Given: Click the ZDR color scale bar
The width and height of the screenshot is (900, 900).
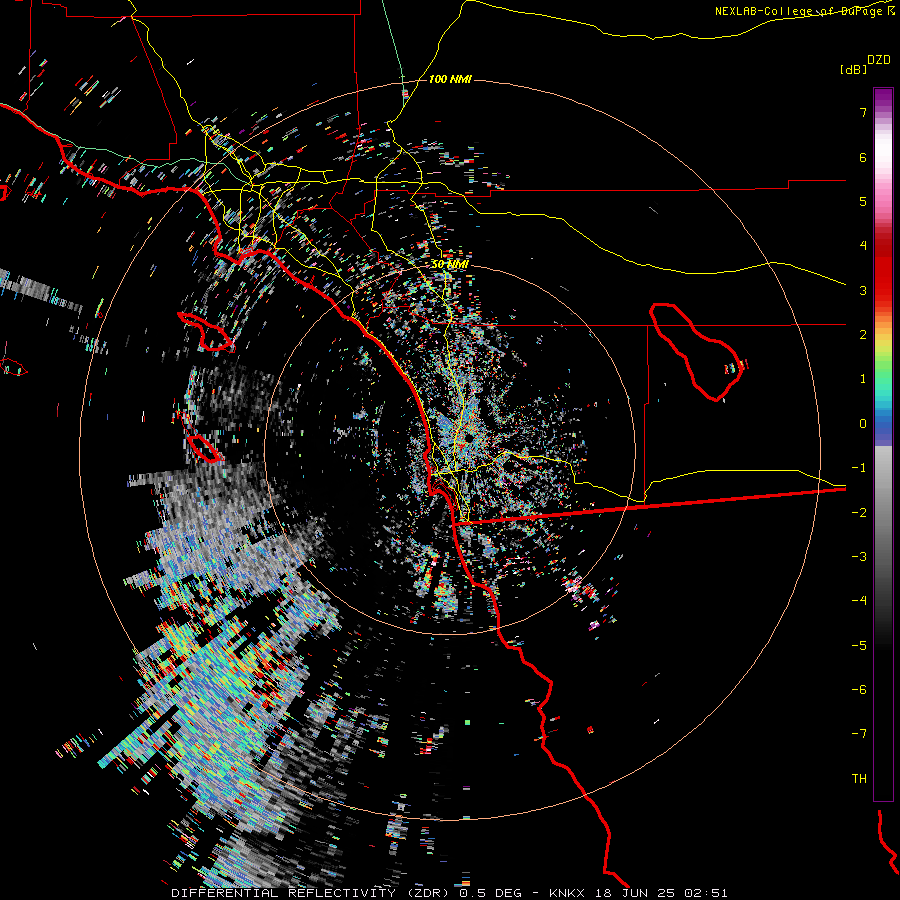Looking at the screenshot, I should (x=883, y=445).
